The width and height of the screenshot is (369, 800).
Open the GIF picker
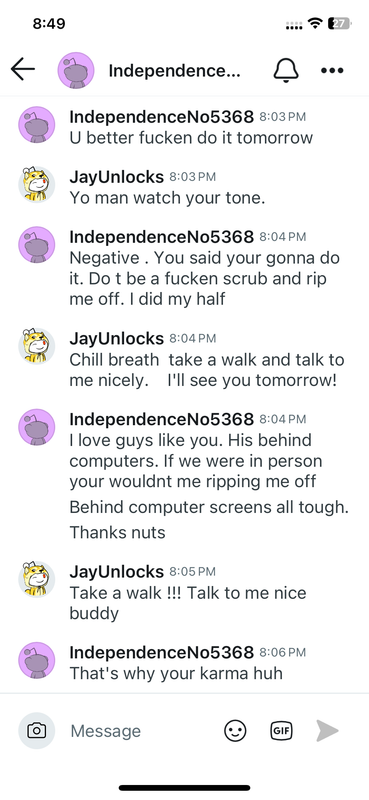pos(281,731)
